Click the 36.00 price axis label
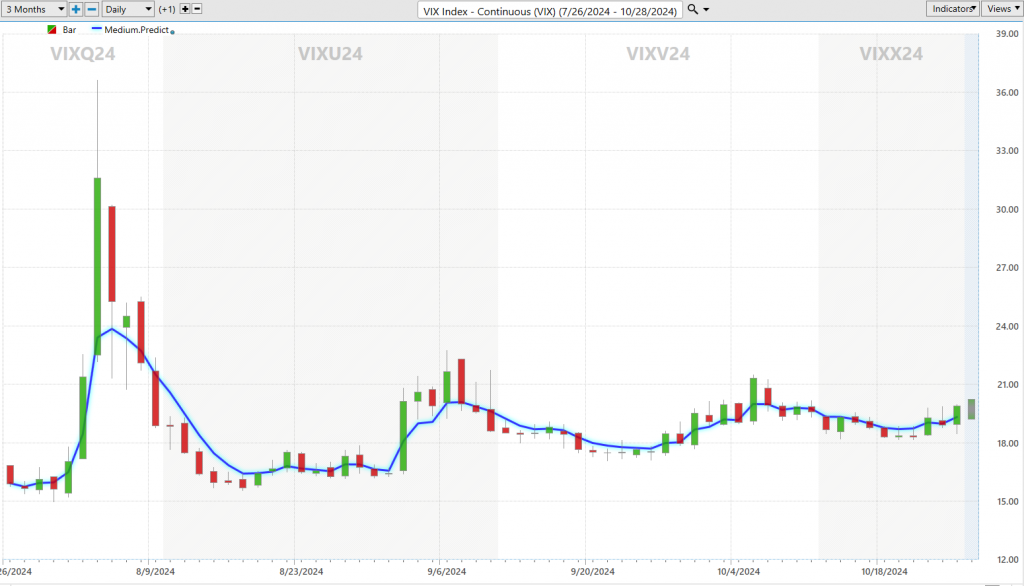Screen dimensions: 1024x586 pos(1007,93)
